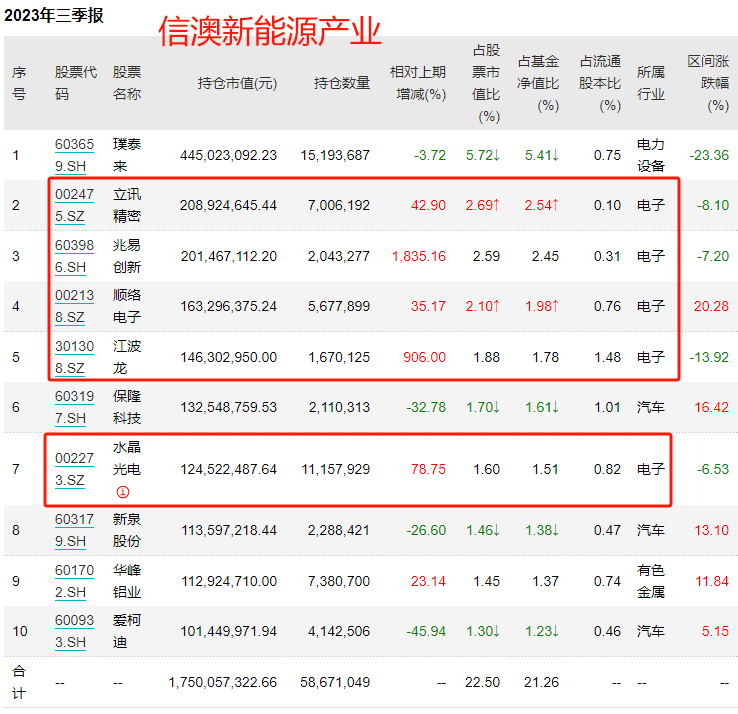Click the 1,835.16 change value
738x714 pixels.
pyautogui.click(x=419, y=256)
